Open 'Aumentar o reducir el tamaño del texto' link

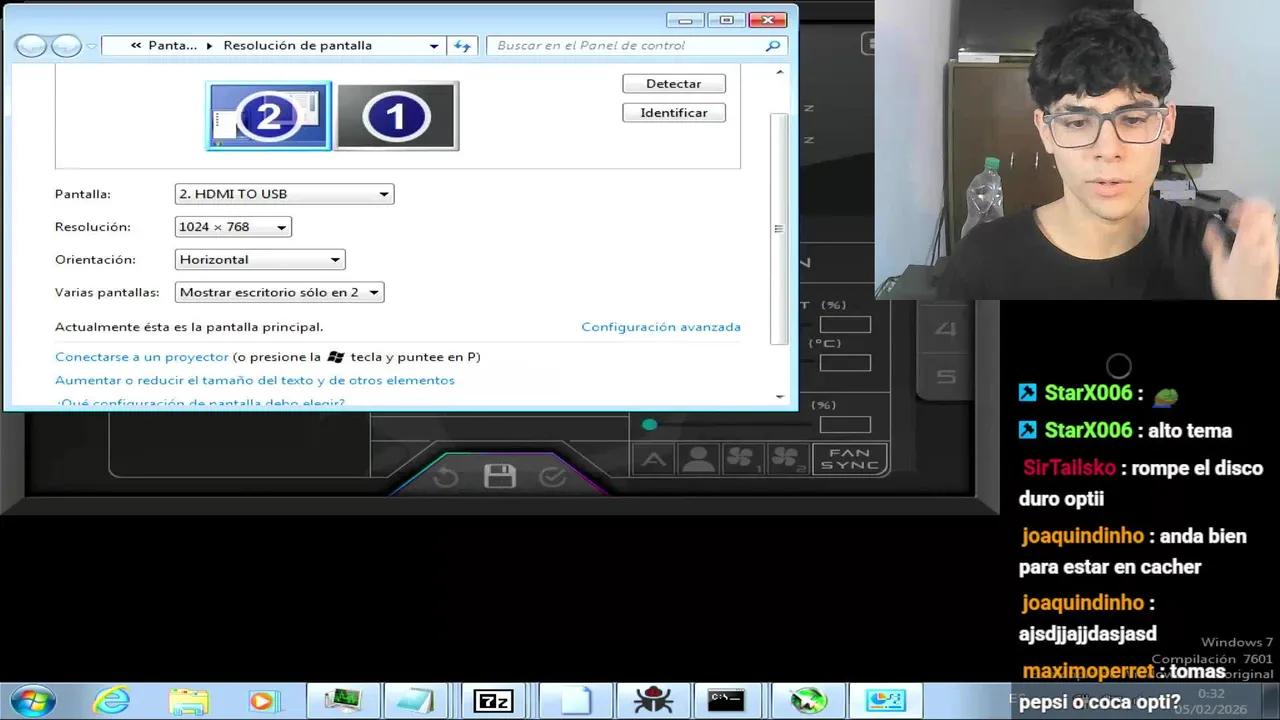(255, 380)
